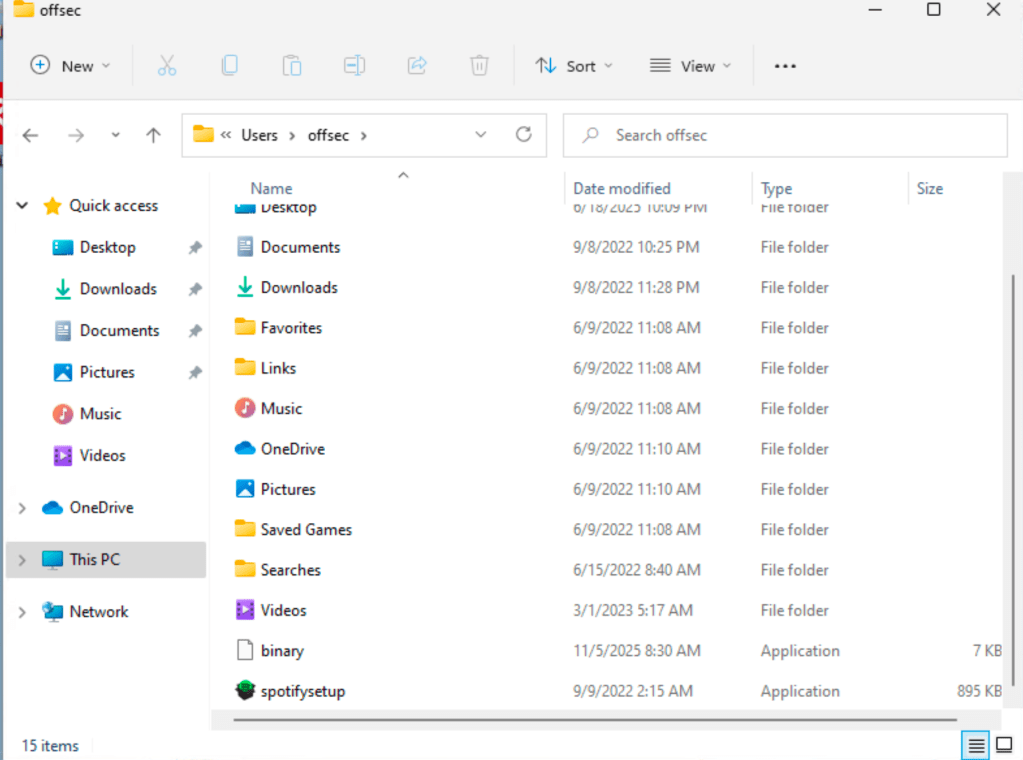Click the Cut scissors icon in toolbar
1023x760 pixels.
167,66
